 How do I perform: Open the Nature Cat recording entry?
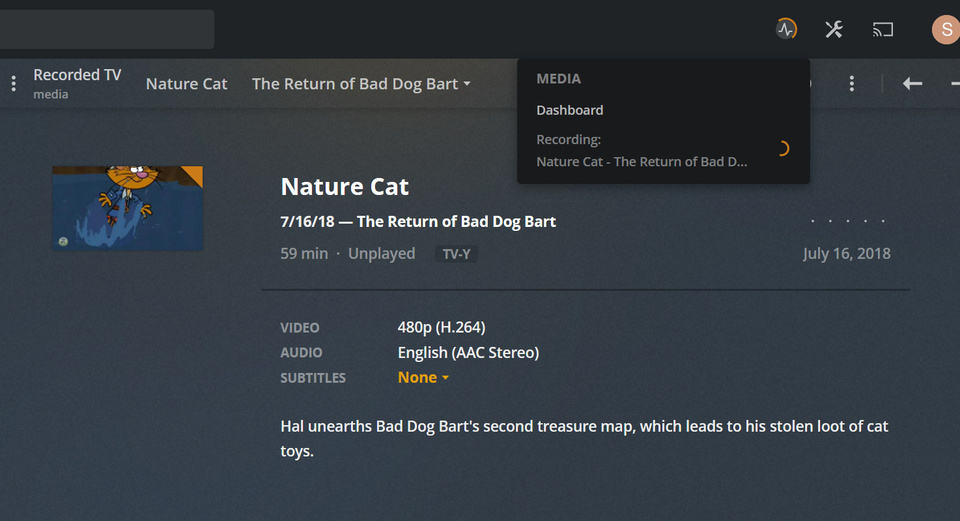[x=642, y=161]
